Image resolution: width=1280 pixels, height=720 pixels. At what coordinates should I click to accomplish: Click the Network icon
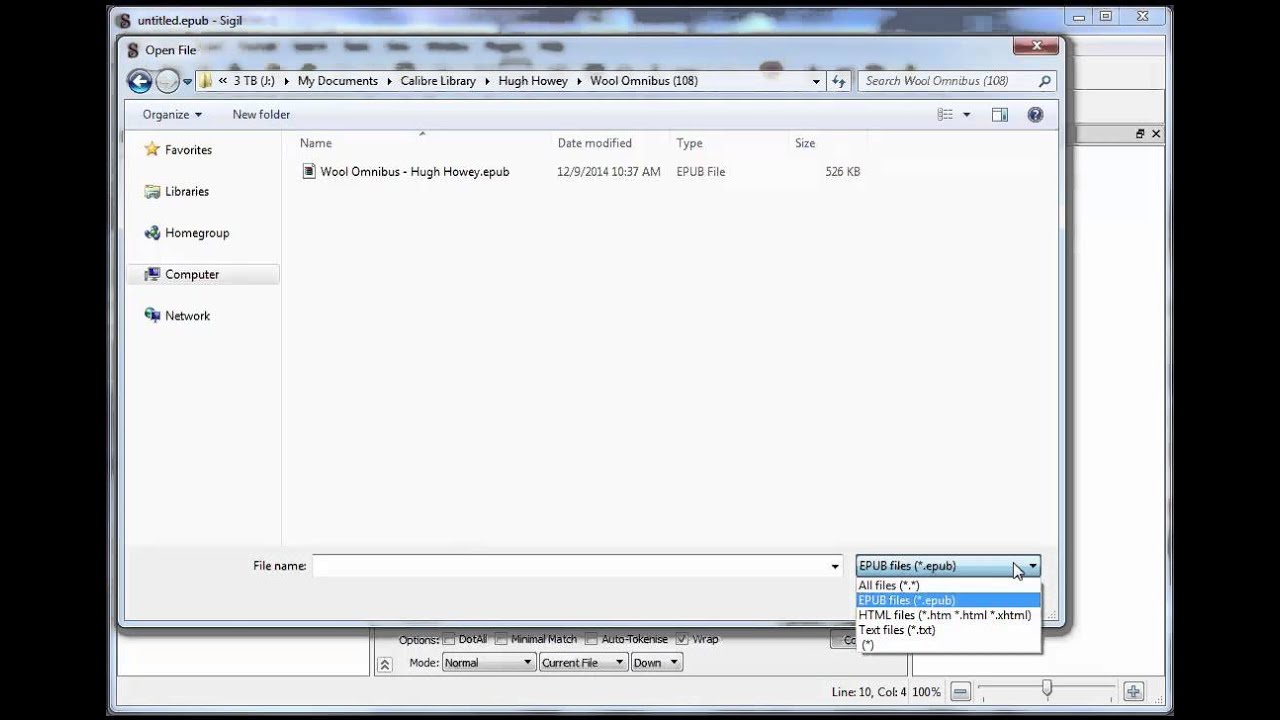click(x=152, y=315)
